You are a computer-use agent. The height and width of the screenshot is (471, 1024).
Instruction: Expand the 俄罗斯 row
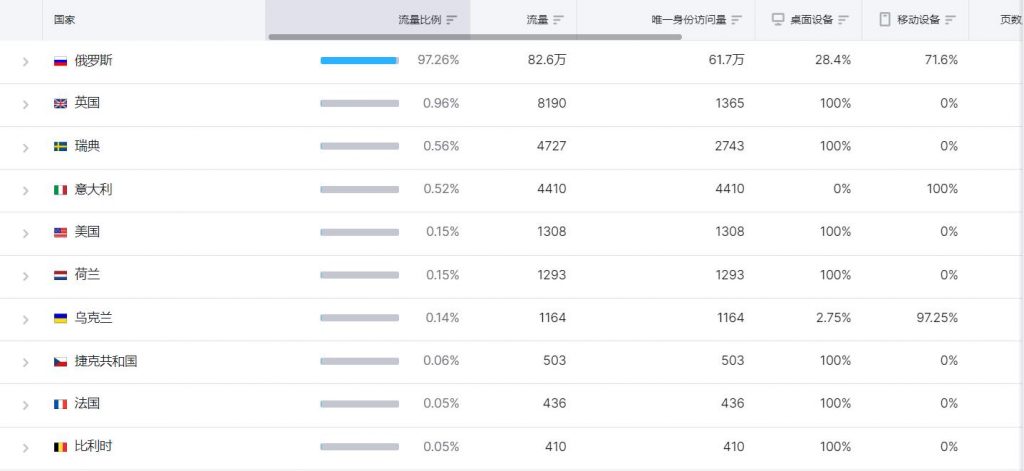tap(25, 61)
